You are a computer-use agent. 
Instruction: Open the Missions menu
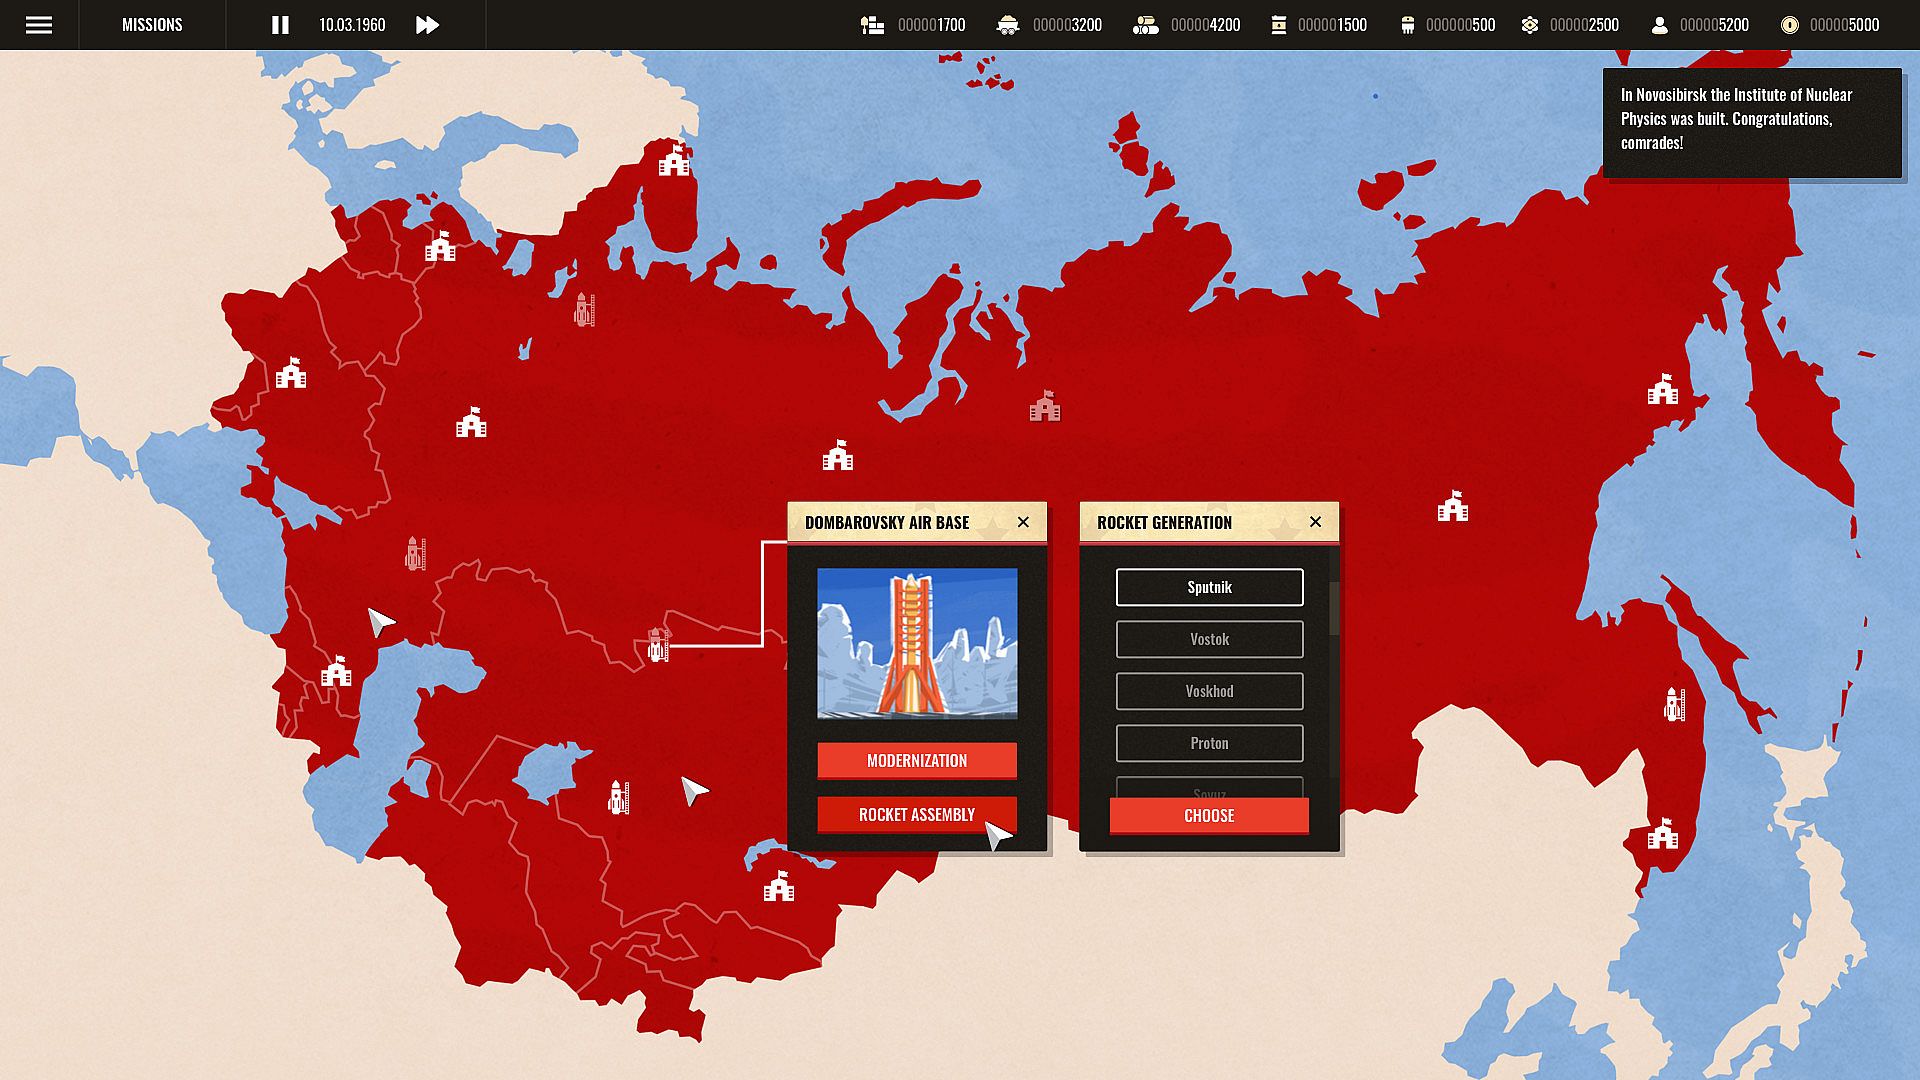[152, 25]
